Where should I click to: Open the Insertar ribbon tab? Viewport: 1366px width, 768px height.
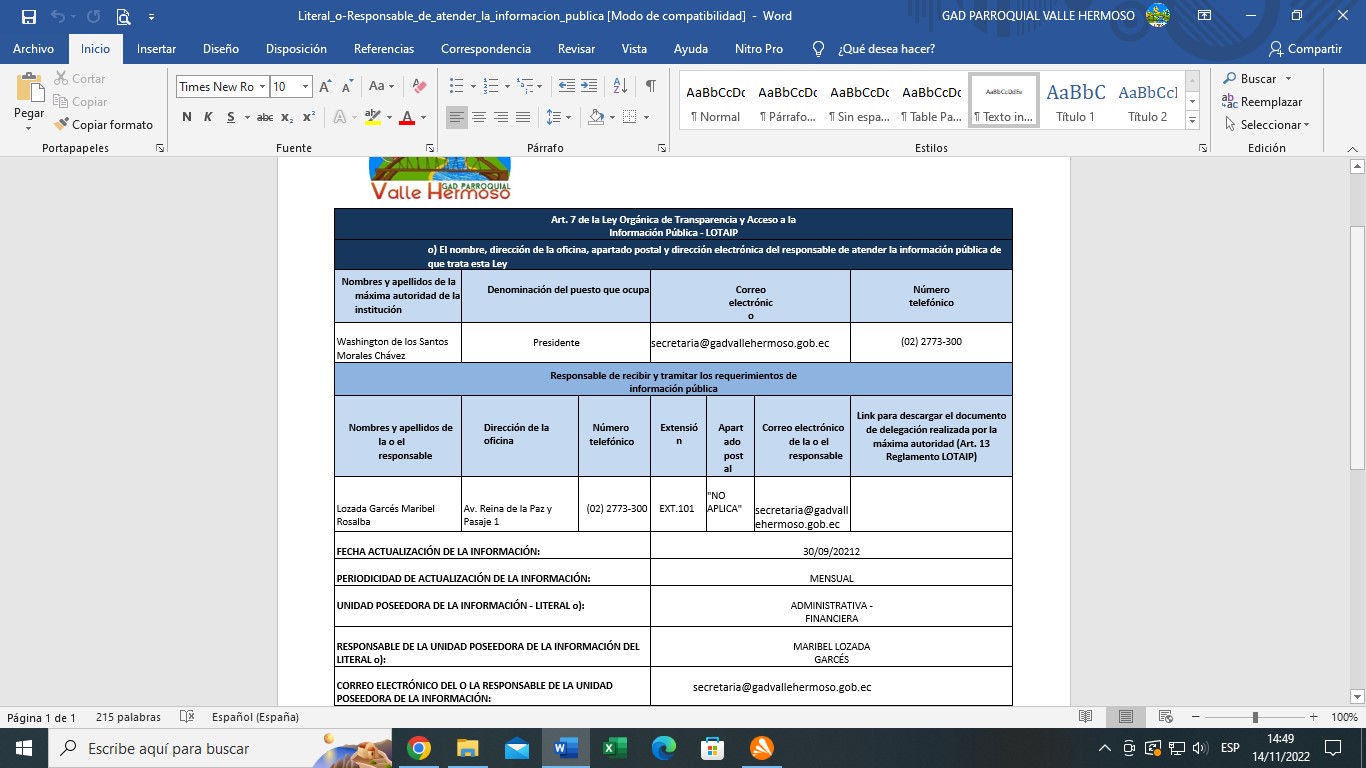click(x=156, y=49)
